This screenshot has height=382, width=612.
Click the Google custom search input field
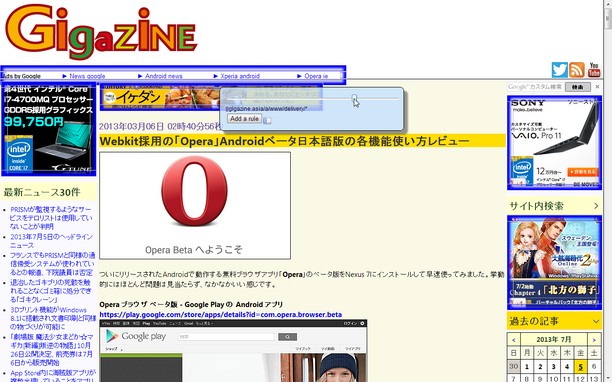click(x=535, y=87)
